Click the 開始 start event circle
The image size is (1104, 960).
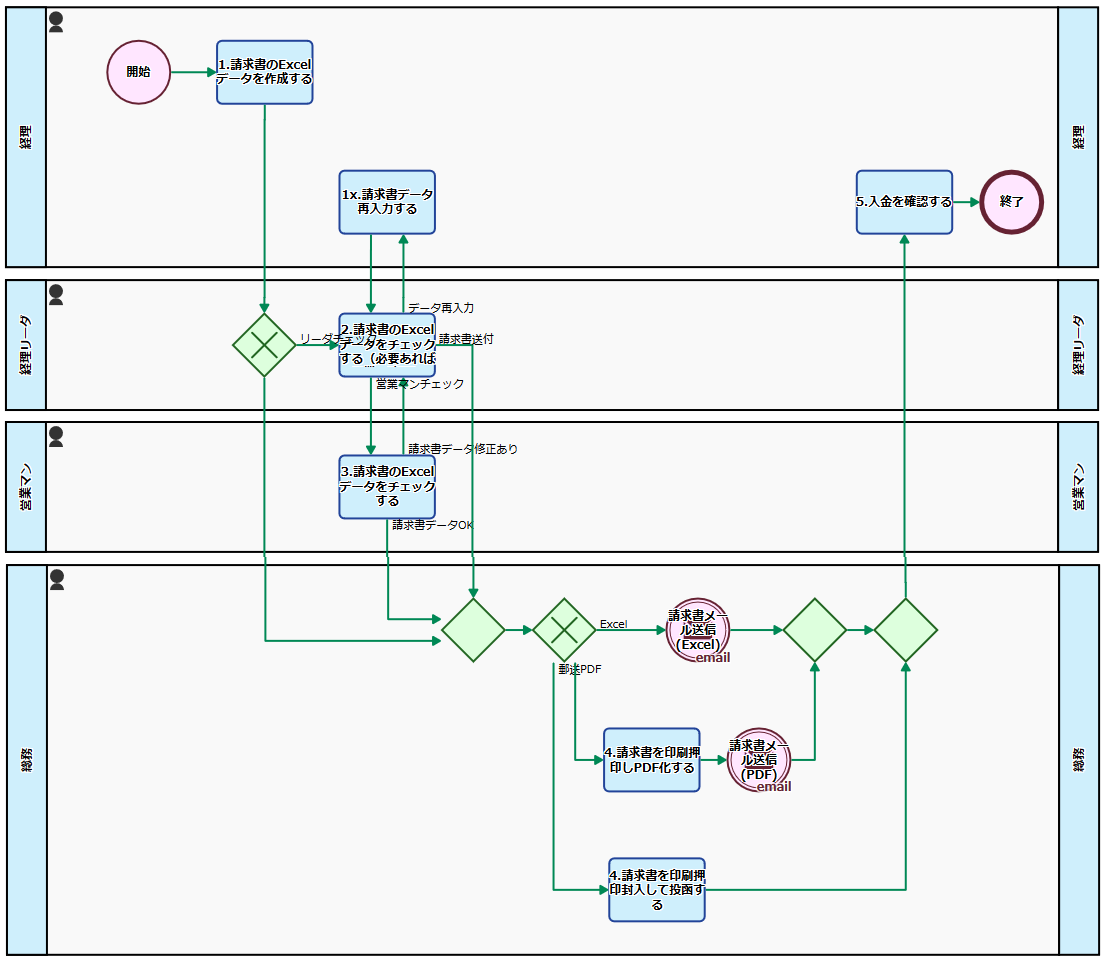click(139, 72)
